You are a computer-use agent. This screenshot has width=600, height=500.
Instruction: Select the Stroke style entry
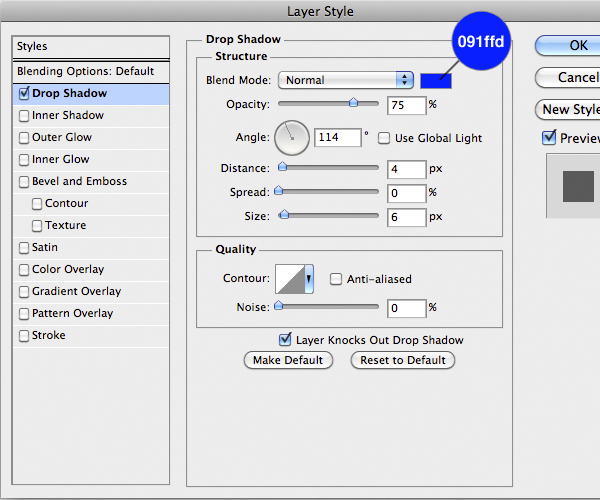[x=48, y=335]
